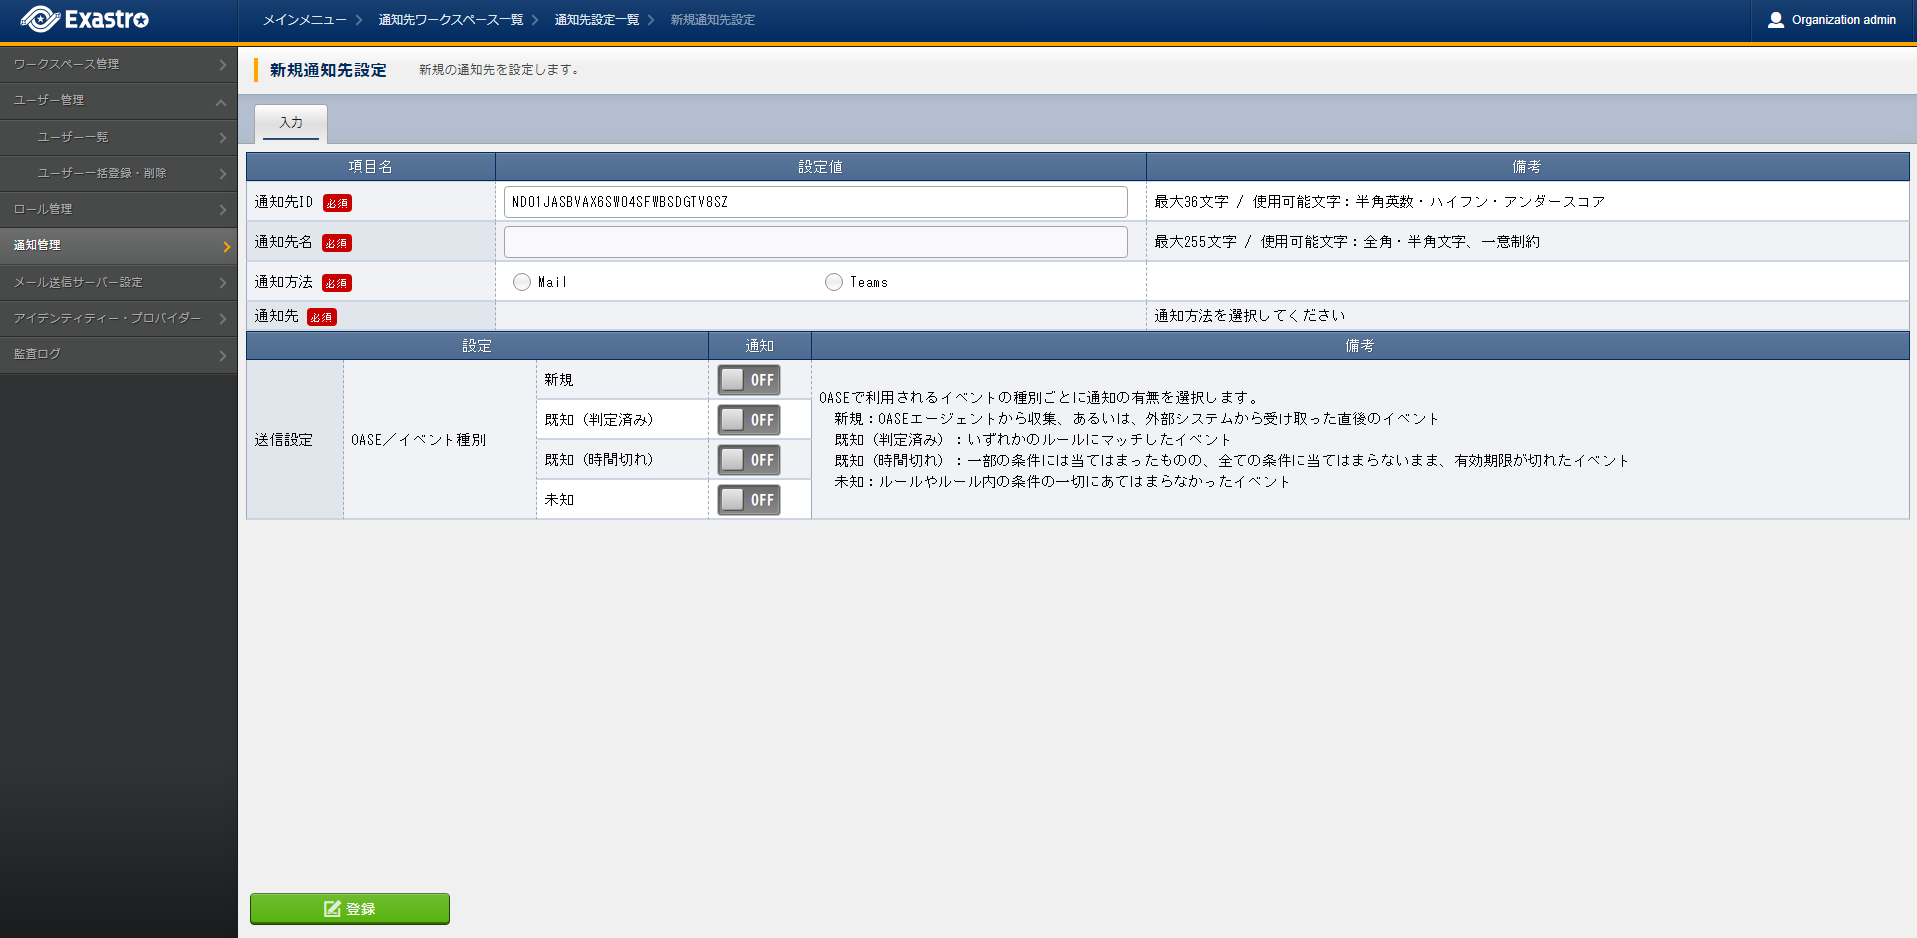The height and width of the screenshot is (938, 1917).
Task: Click the 登録 register button
Action: point(349,908)
